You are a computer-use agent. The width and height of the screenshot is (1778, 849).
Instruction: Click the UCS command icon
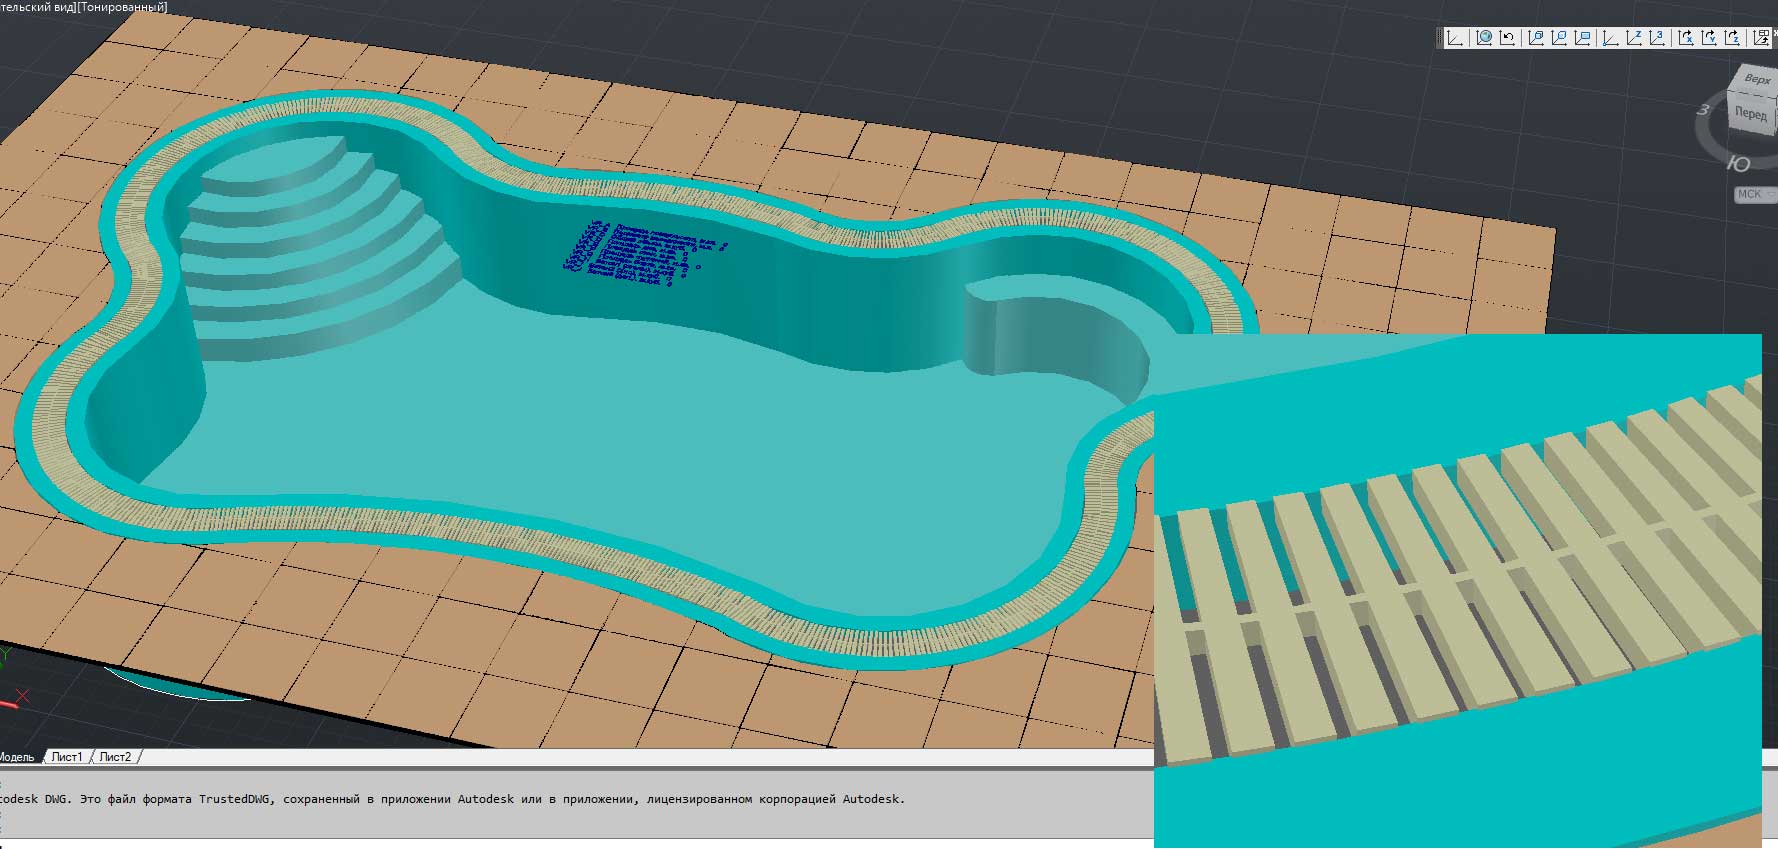1455,38
